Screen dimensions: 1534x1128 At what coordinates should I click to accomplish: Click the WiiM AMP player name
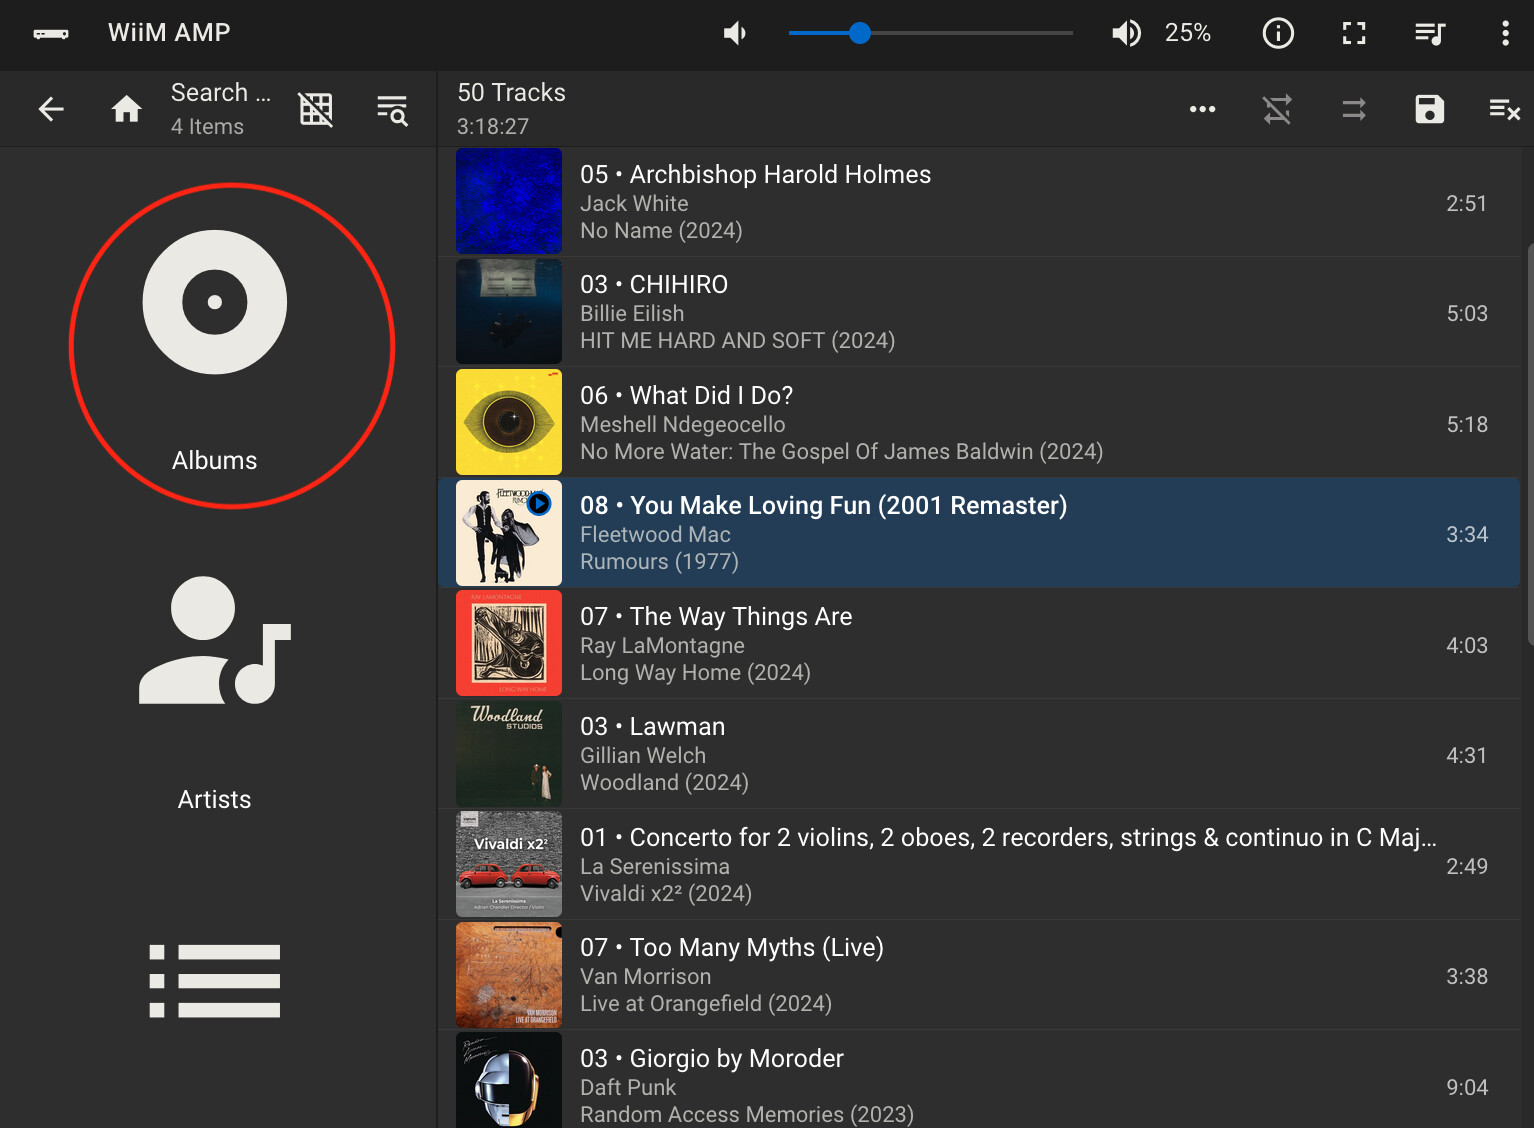(169, 32)
